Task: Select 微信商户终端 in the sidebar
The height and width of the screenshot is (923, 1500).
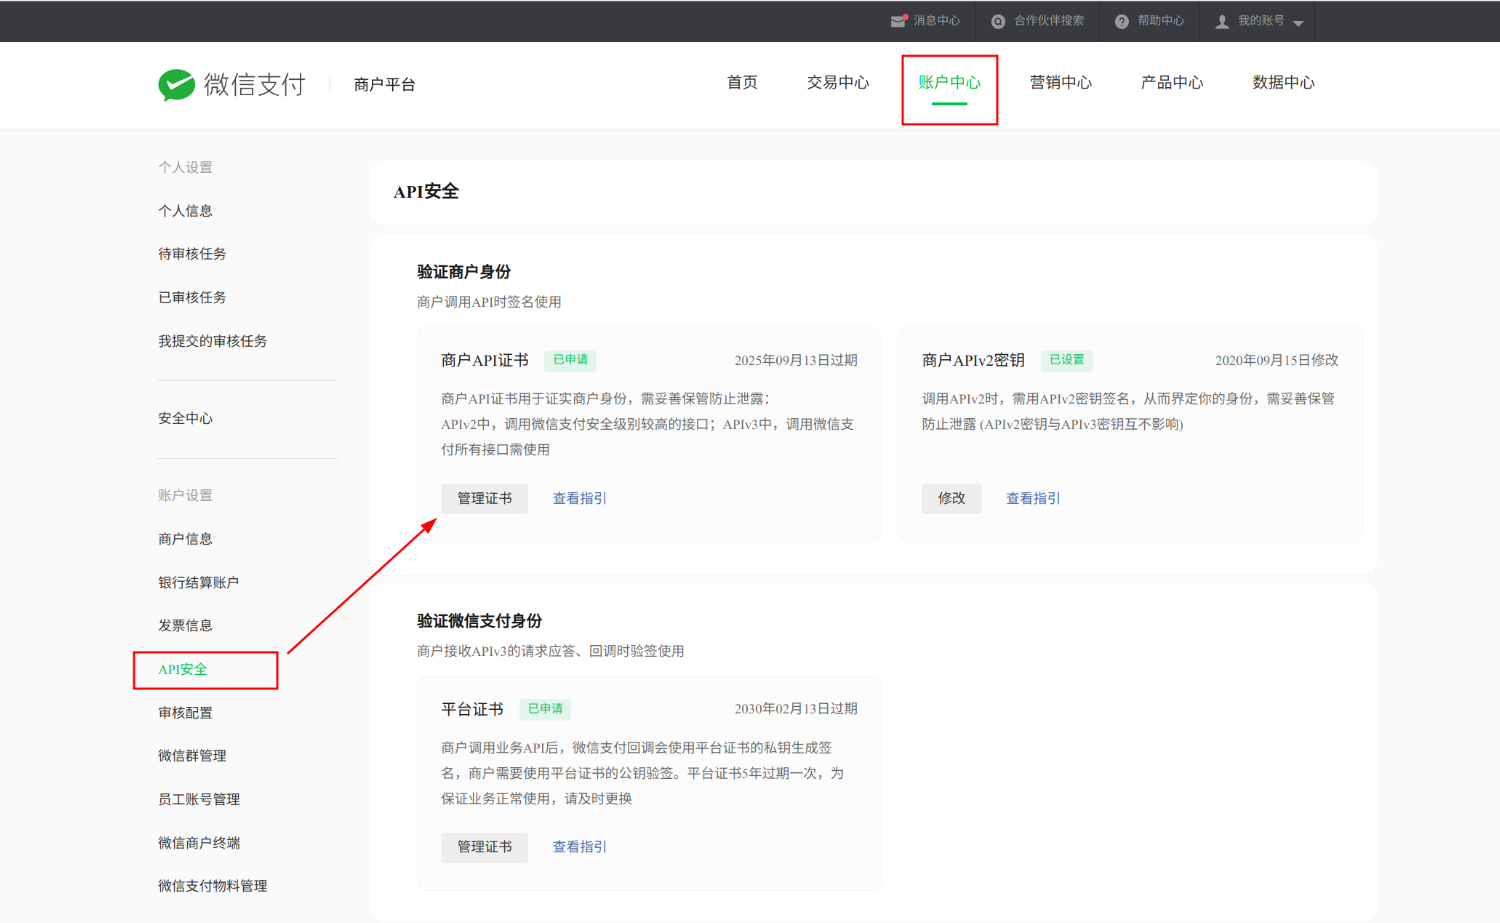Action: pos(199,843)
